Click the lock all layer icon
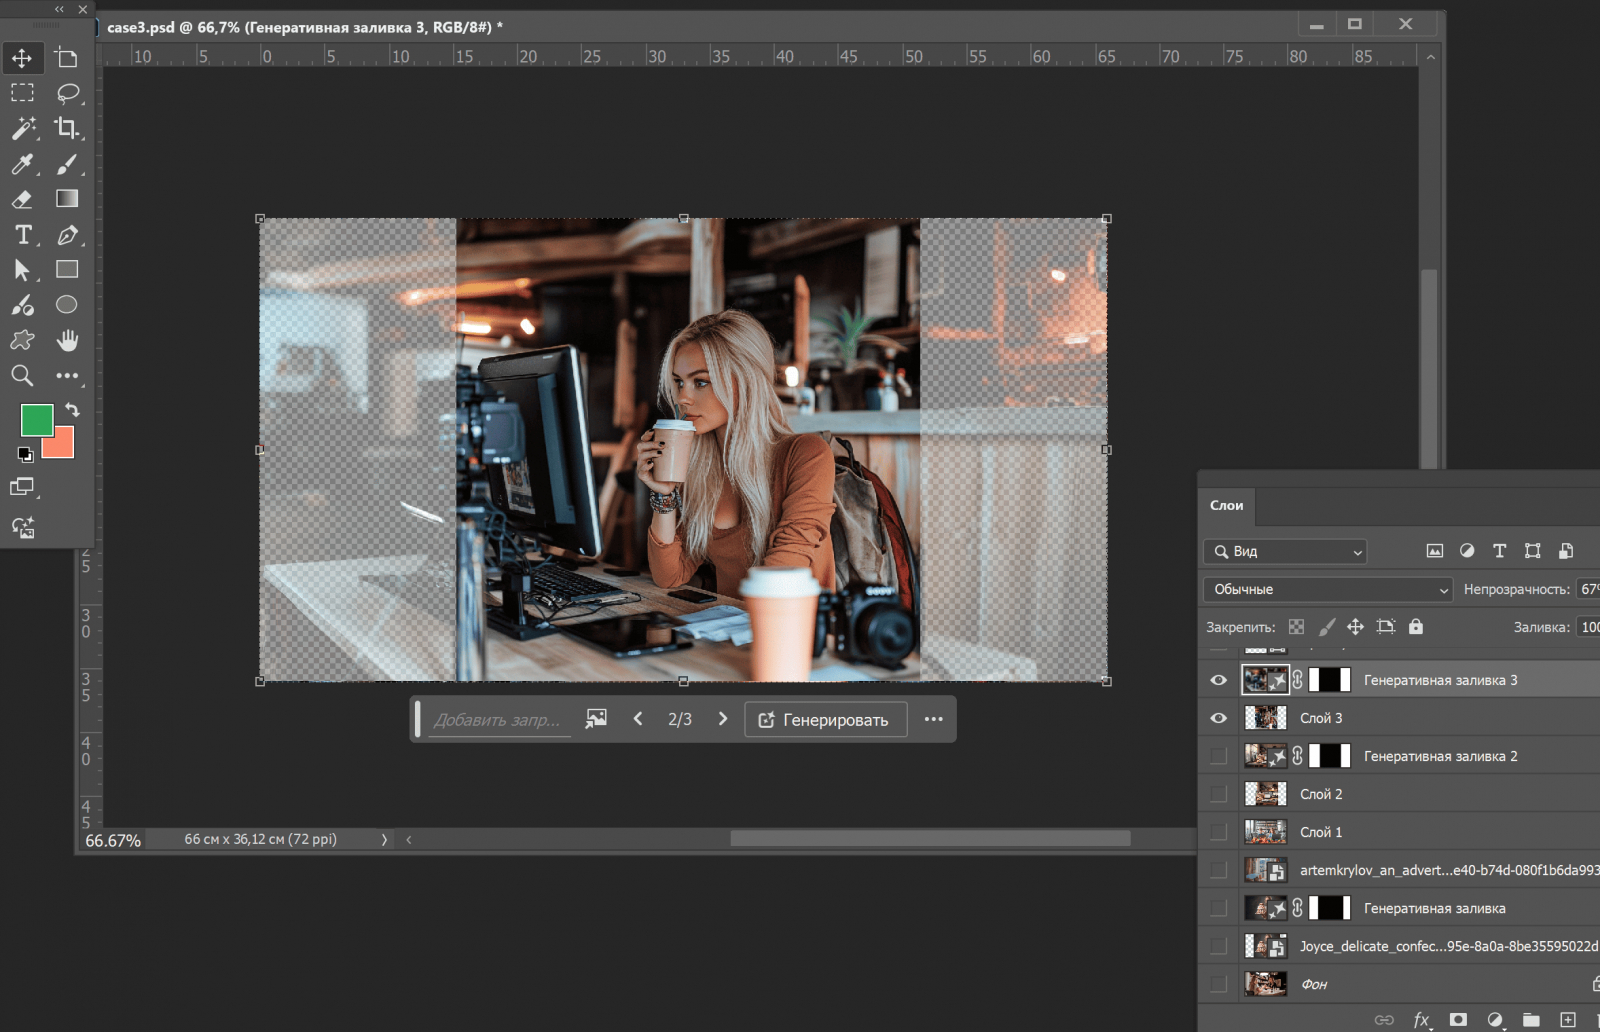 click(x=1415, y=627)
